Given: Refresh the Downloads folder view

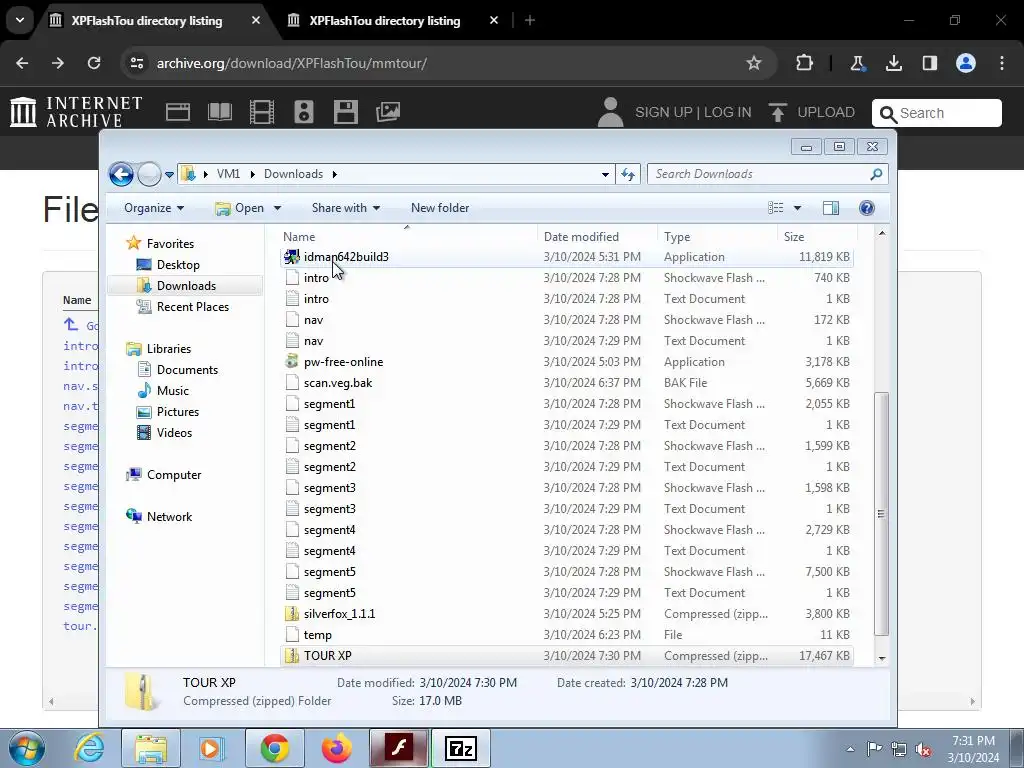Looking at the screenshot, I should [628, 174].
